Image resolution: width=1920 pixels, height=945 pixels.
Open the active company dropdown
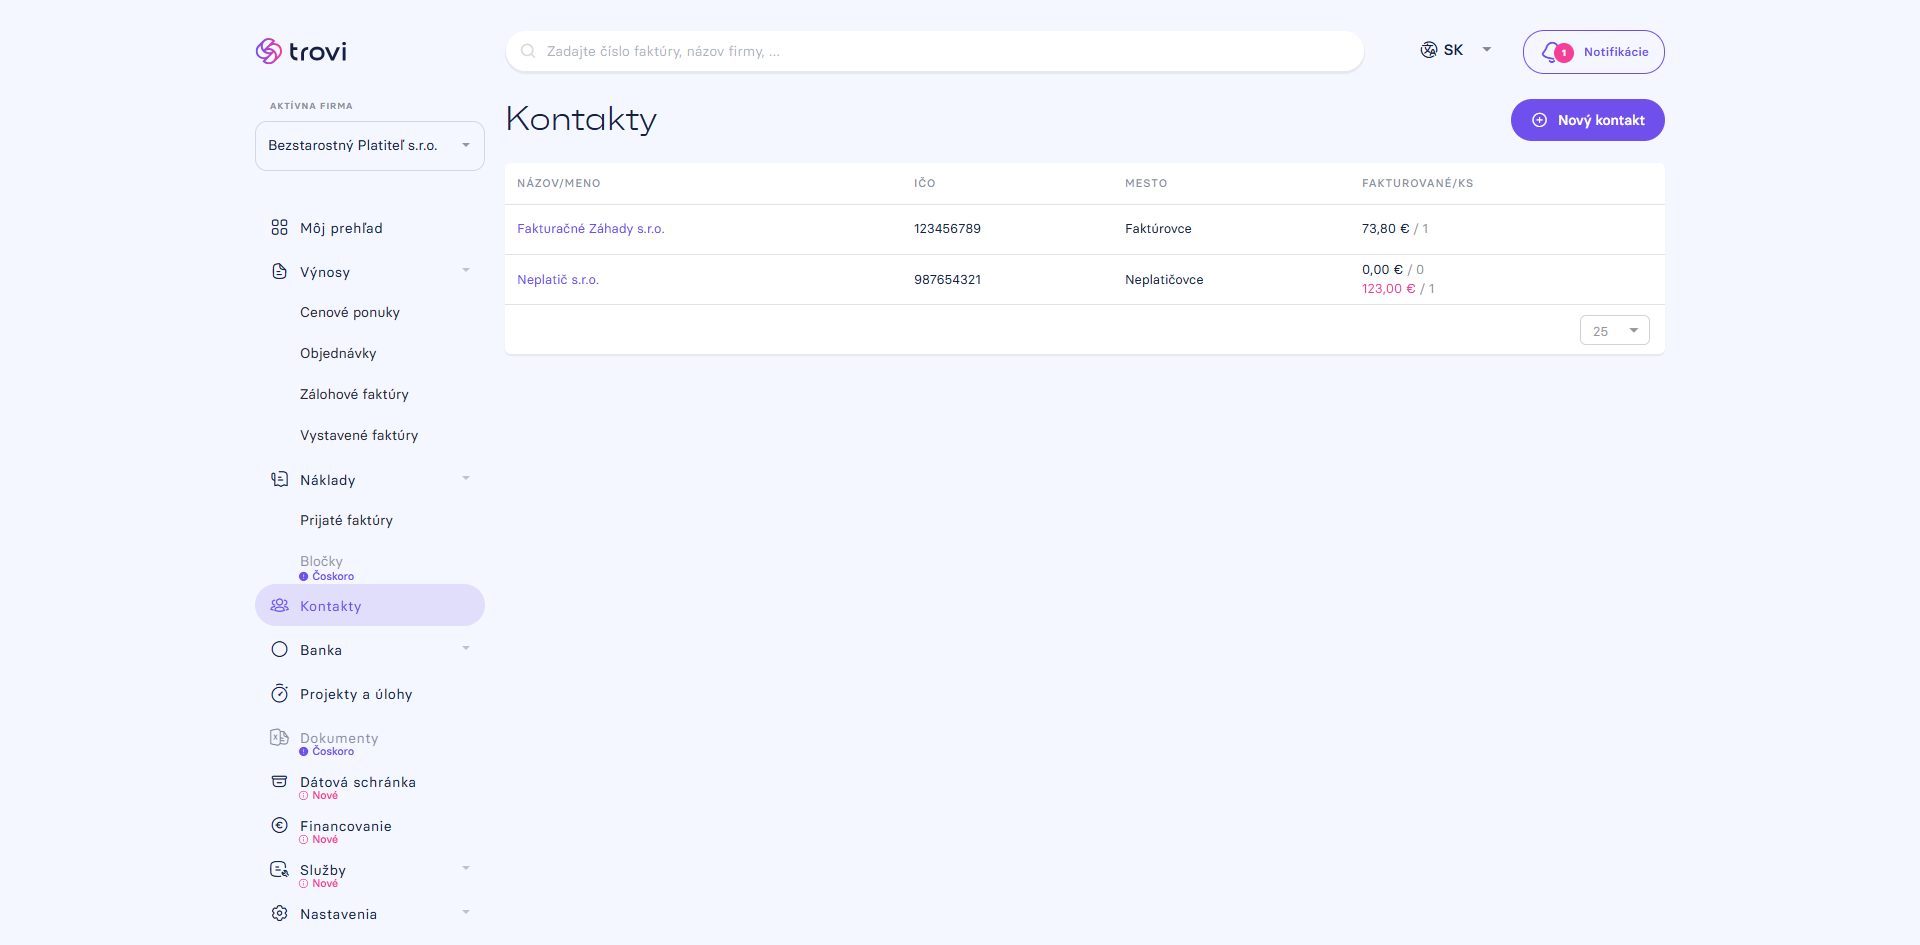pyautogui.click(x=370, y=146)
